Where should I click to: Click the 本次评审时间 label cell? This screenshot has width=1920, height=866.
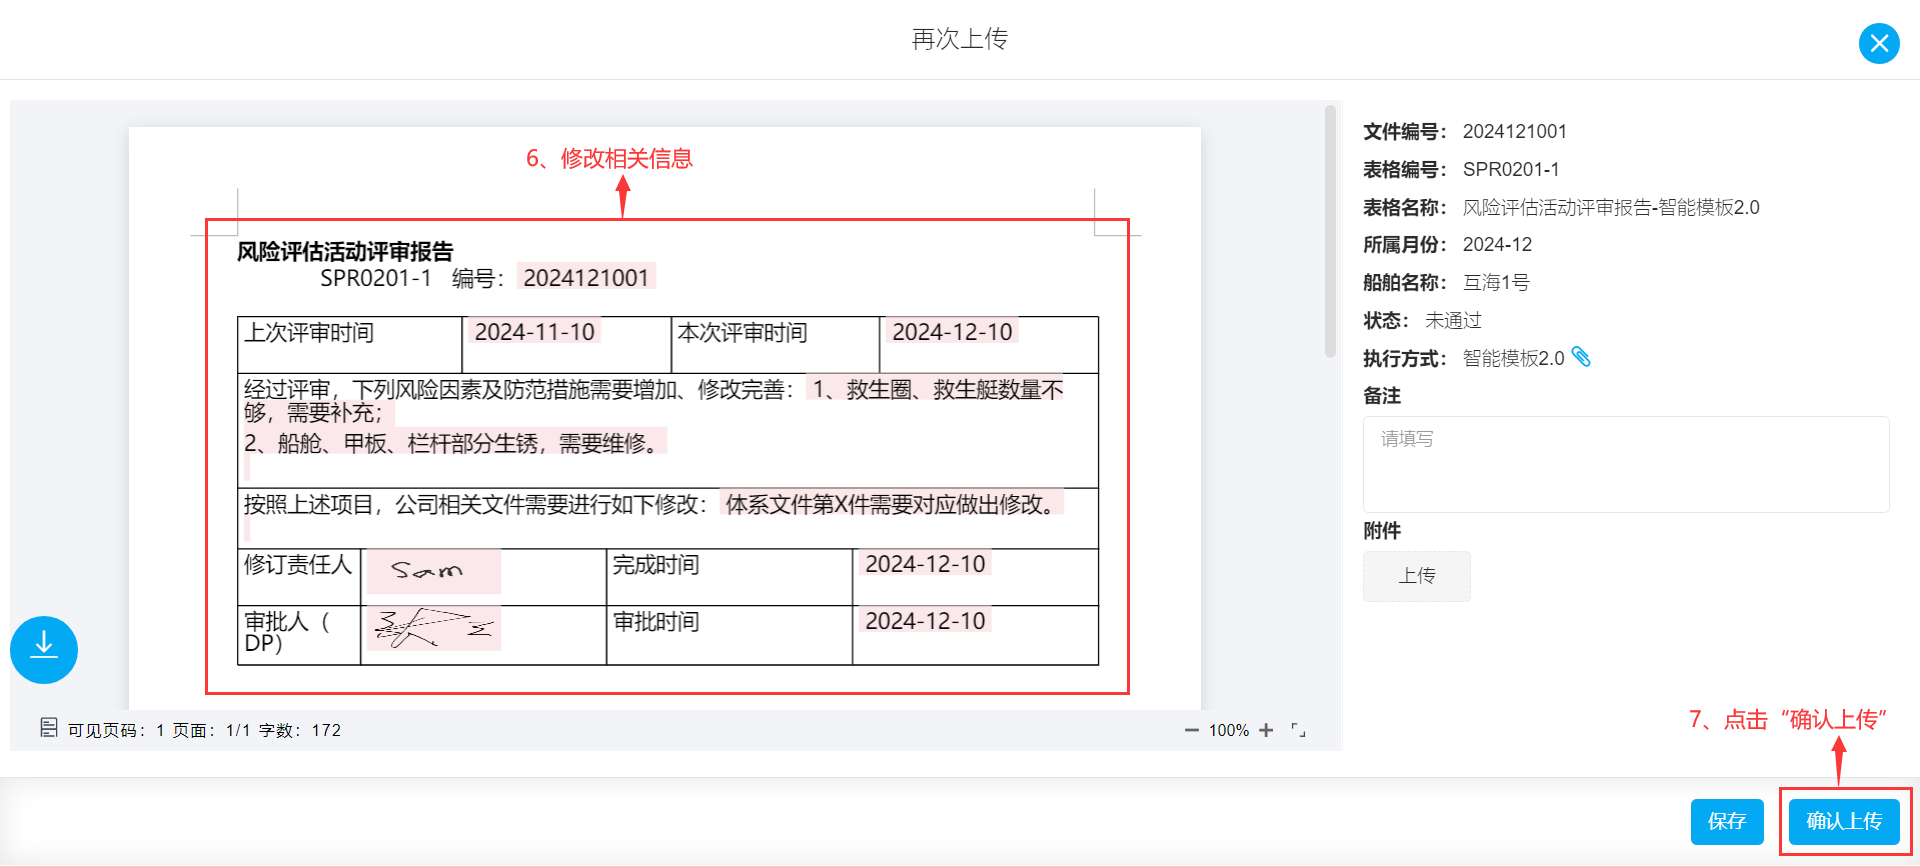[x=775, y=345]
